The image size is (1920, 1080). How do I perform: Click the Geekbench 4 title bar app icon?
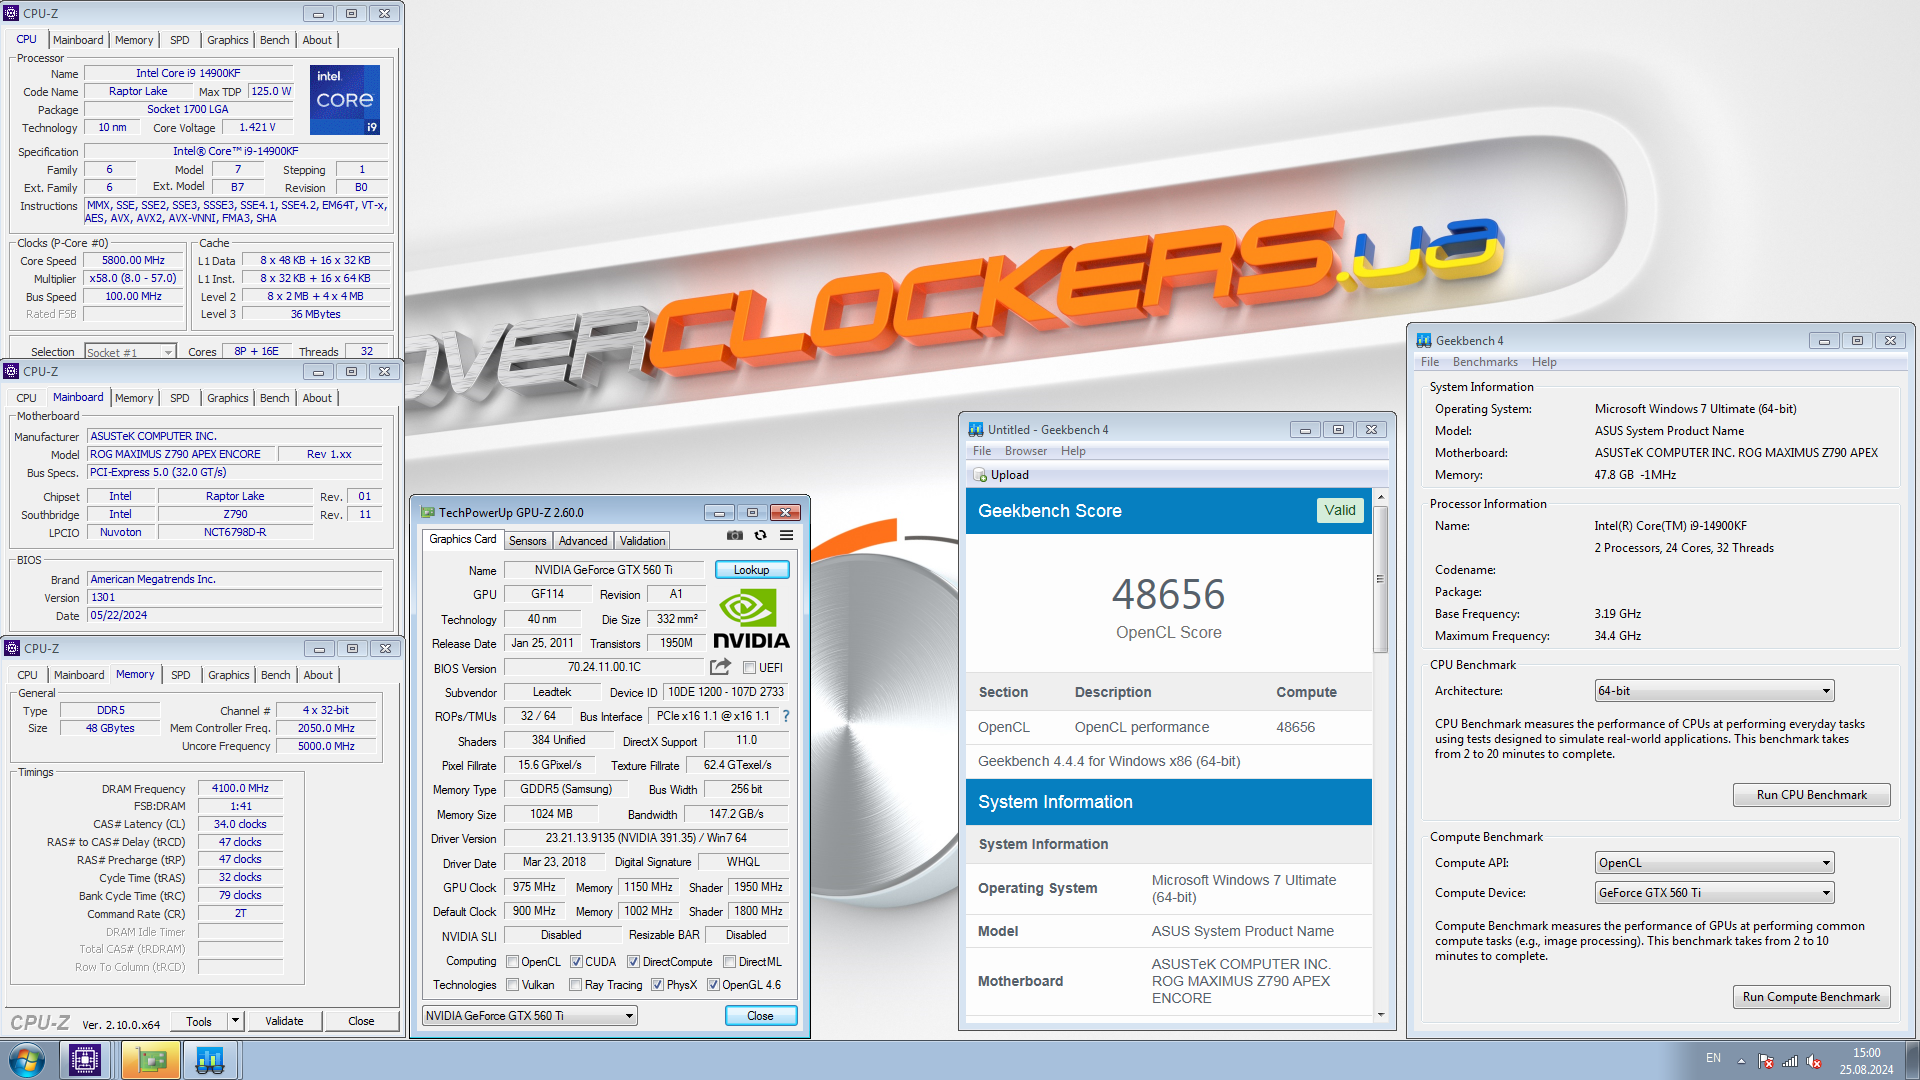[1424, 341]
